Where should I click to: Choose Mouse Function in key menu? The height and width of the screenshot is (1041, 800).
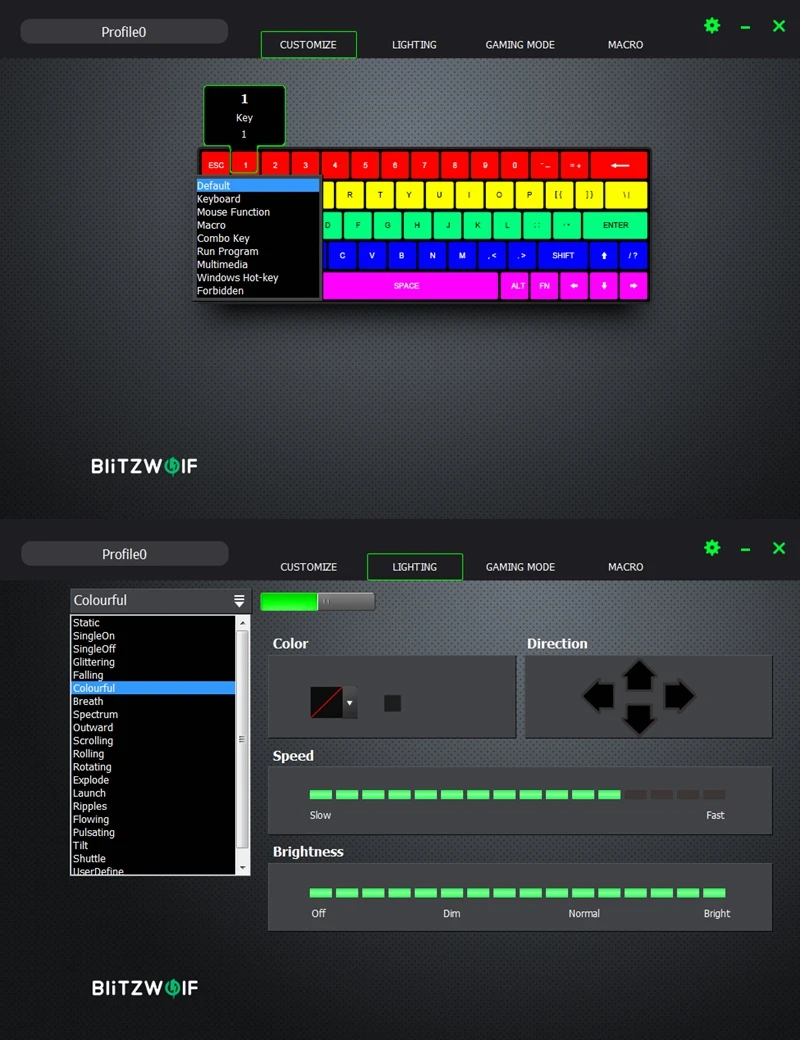(258, 212)
